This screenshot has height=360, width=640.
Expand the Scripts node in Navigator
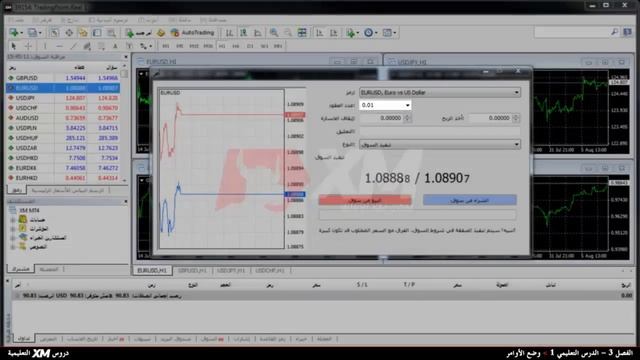pyautogui.click(x=13, y=247)
